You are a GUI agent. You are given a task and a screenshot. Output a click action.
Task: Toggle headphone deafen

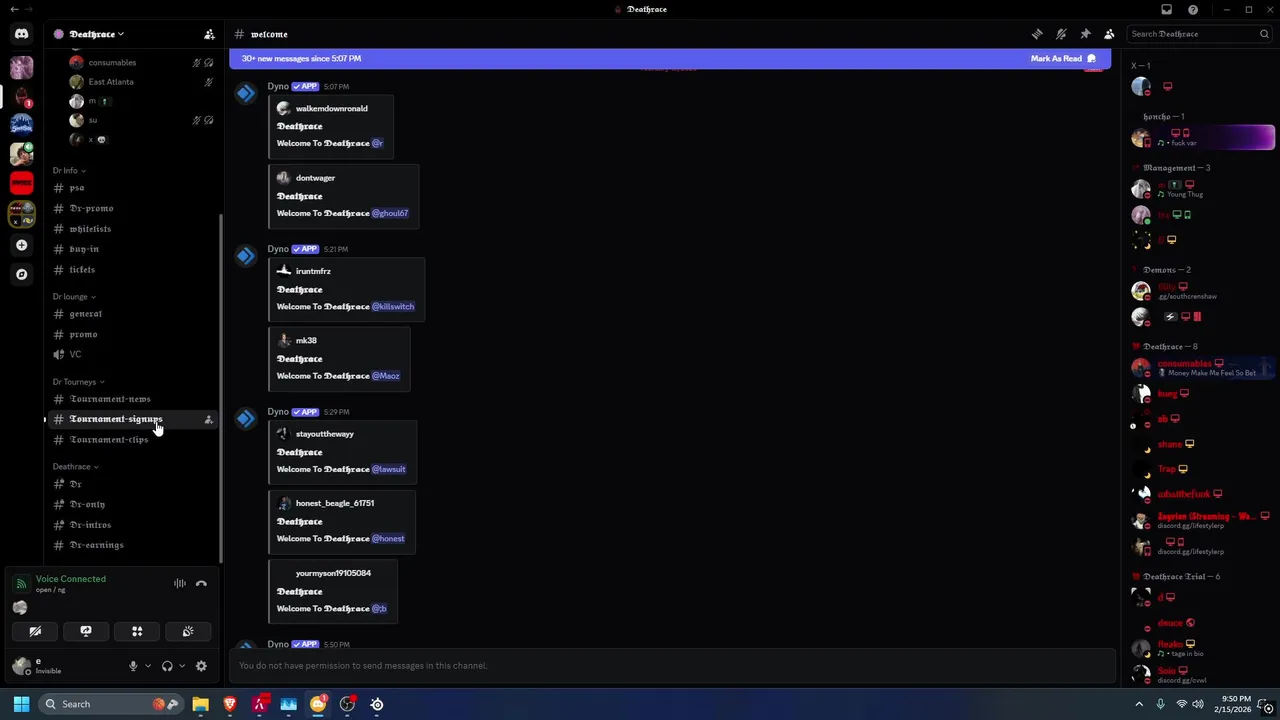pos(167,666)
